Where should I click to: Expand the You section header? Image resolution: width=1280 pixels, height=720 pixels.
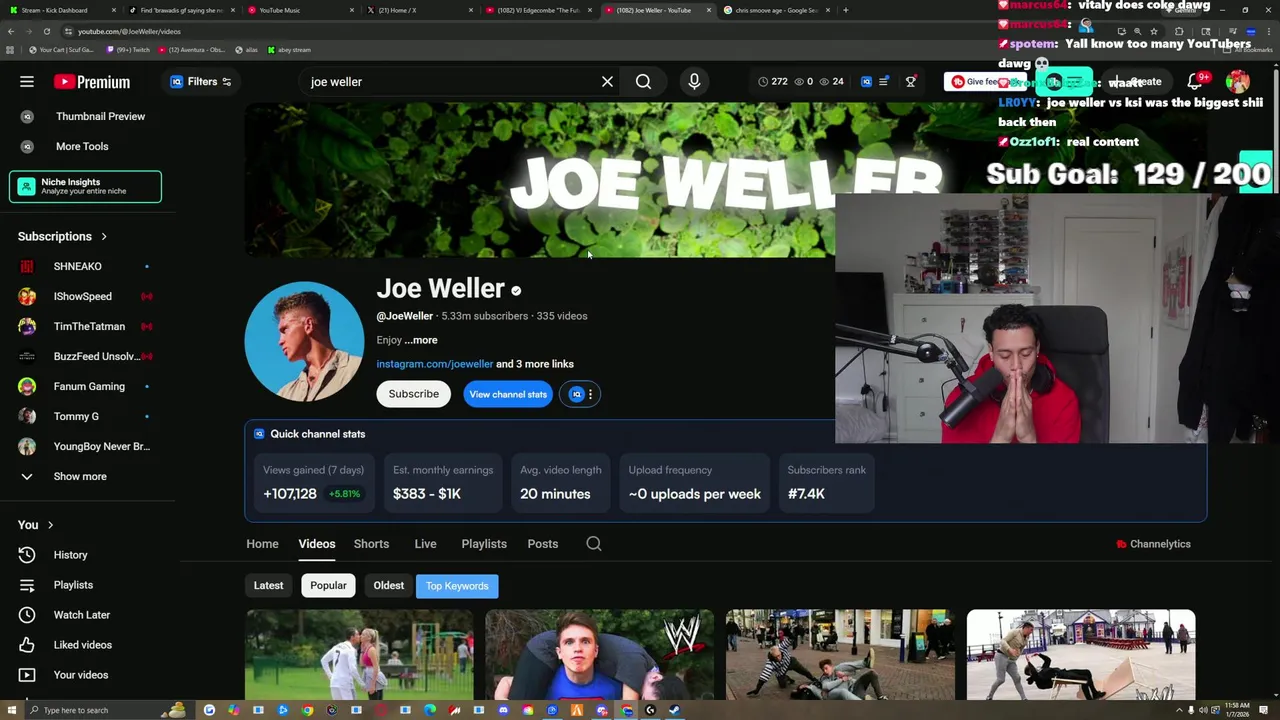36,524
